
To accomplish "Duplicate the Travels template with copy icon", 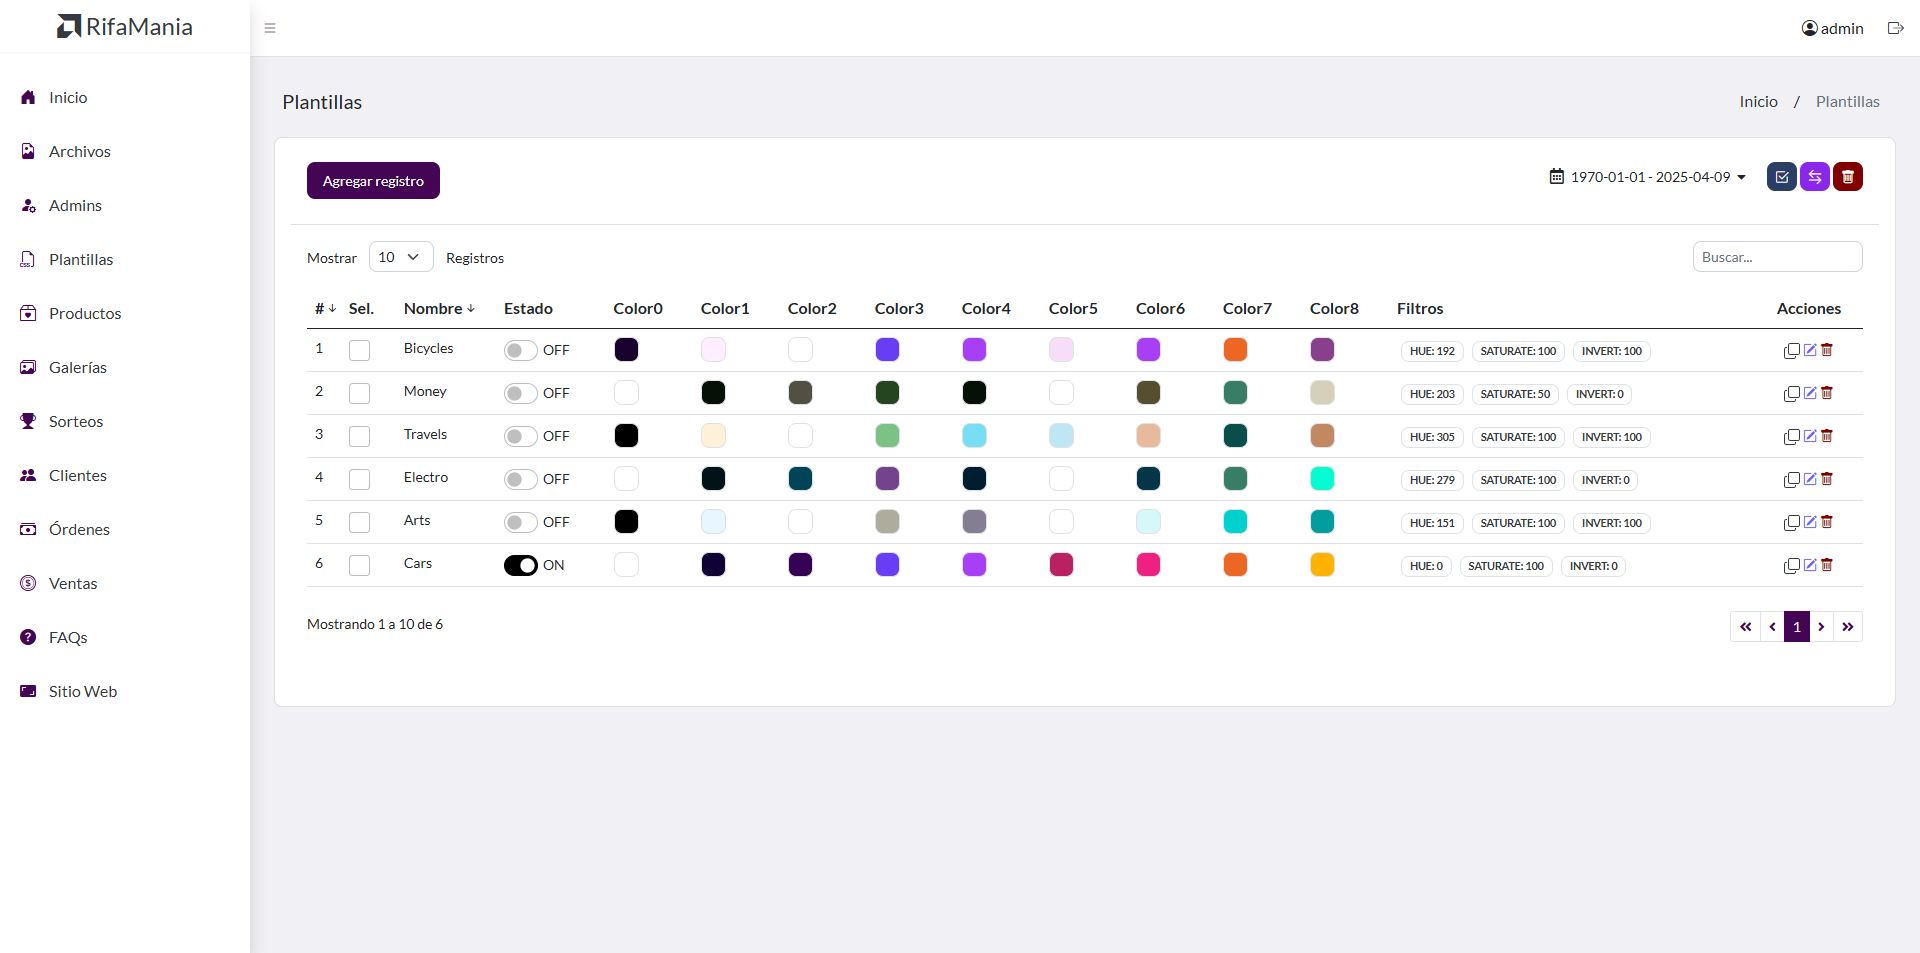I will (x=1792, y=437).
